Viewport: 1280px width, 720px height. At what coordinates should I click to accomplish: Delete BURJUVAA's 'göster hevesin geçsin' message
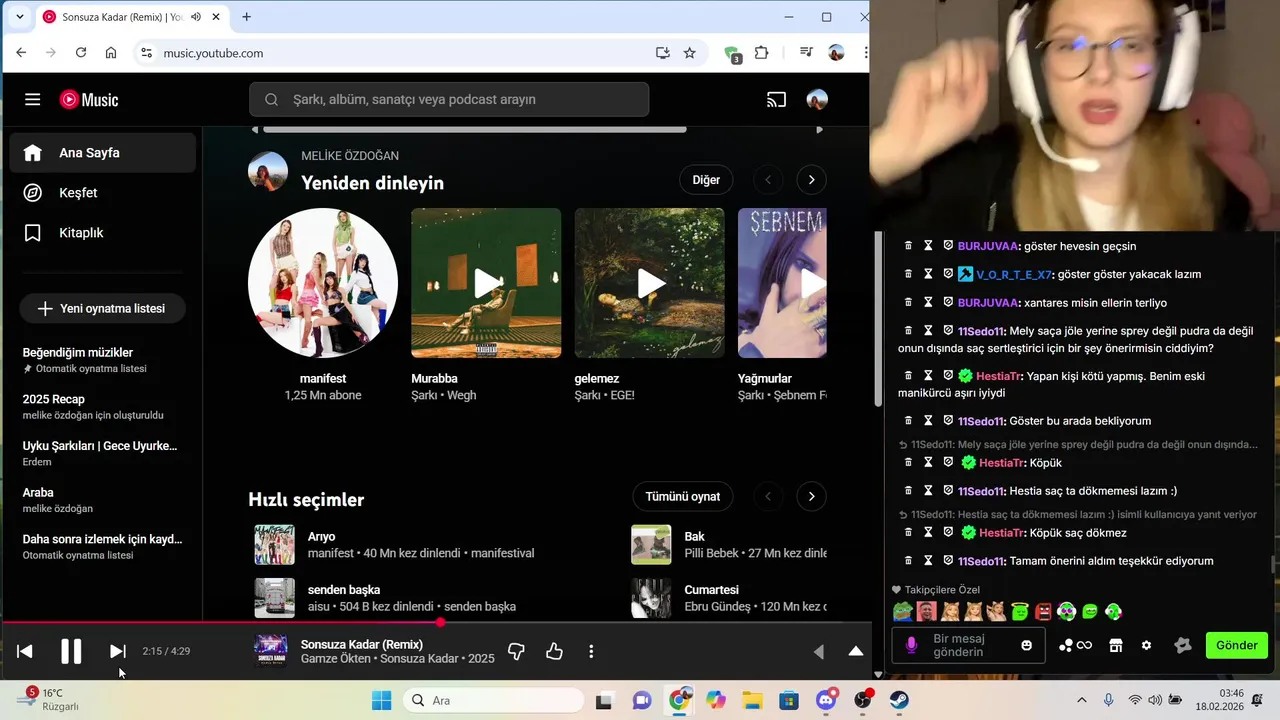[909, 246]
